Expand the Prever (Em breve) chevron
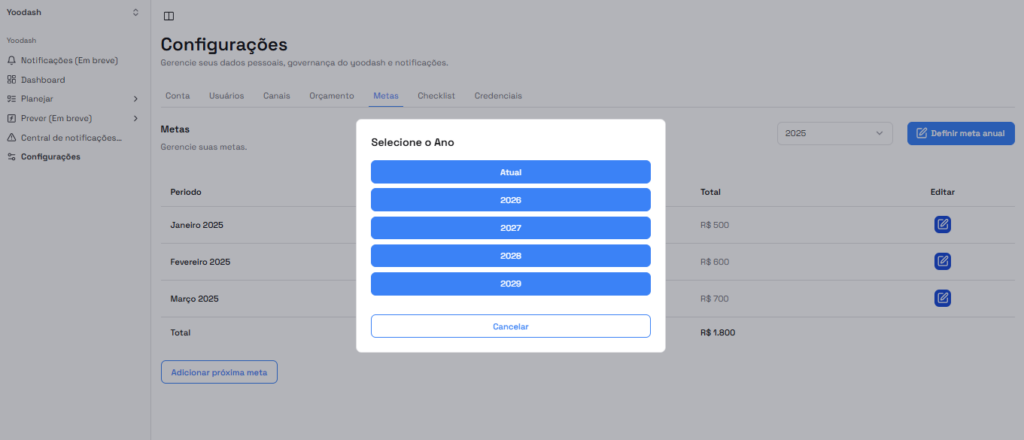1024x440 pixels. pos(135,118)
